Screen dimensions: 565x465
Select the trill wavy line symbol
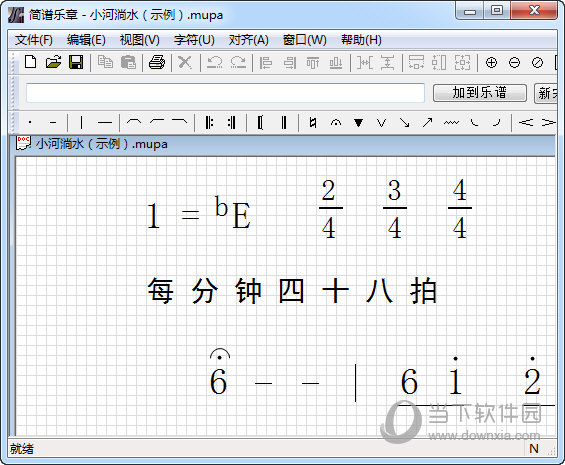pos(451,123)
